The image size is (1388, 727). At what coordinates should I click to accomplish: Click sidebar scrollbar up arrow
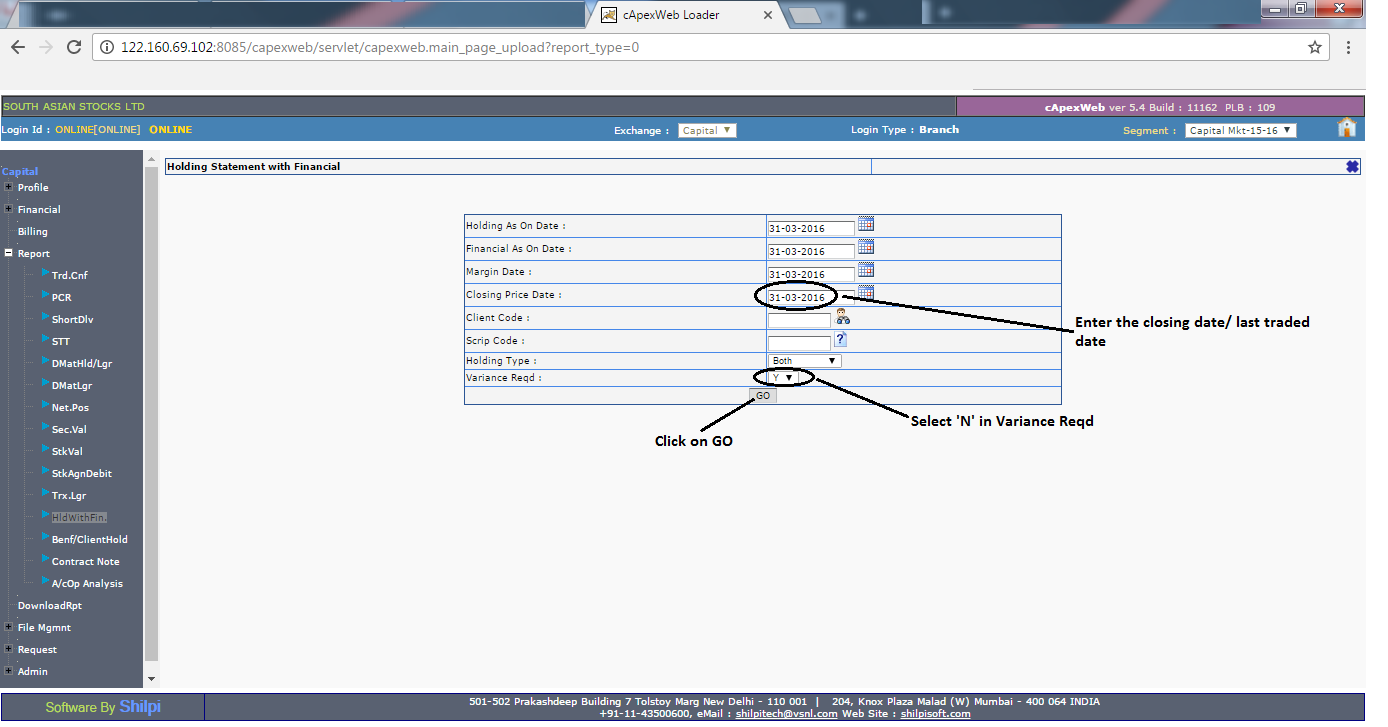click(151, 157)
